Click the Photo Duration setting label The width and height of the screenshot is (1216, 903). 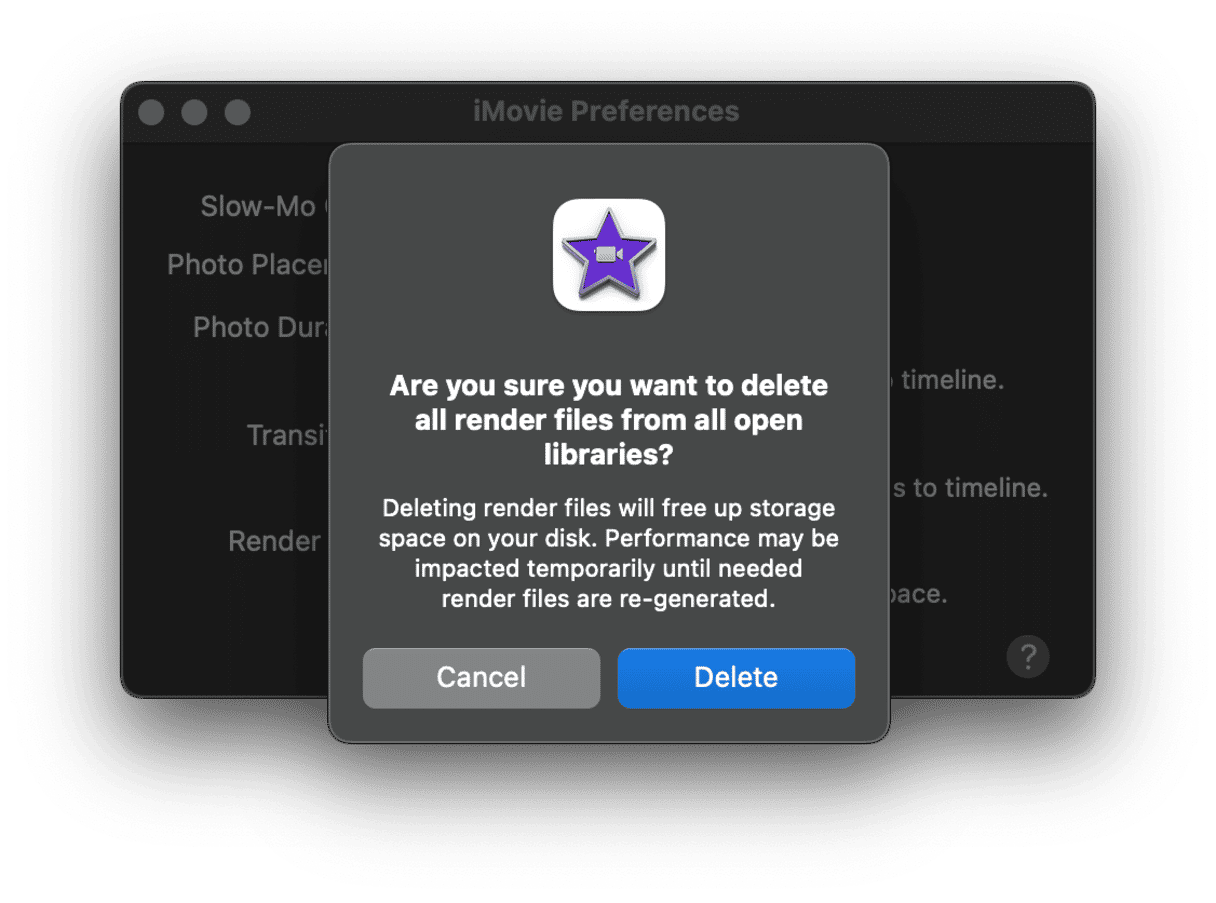pyautogui.click(x=260, y=327)
